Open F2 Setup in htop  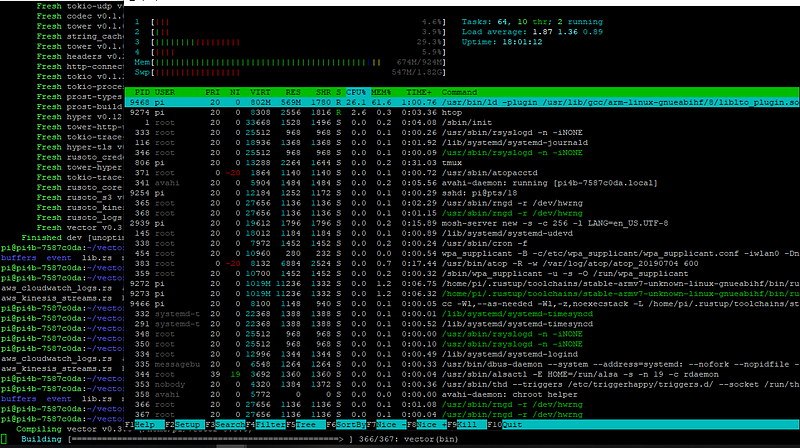[185, 425]
